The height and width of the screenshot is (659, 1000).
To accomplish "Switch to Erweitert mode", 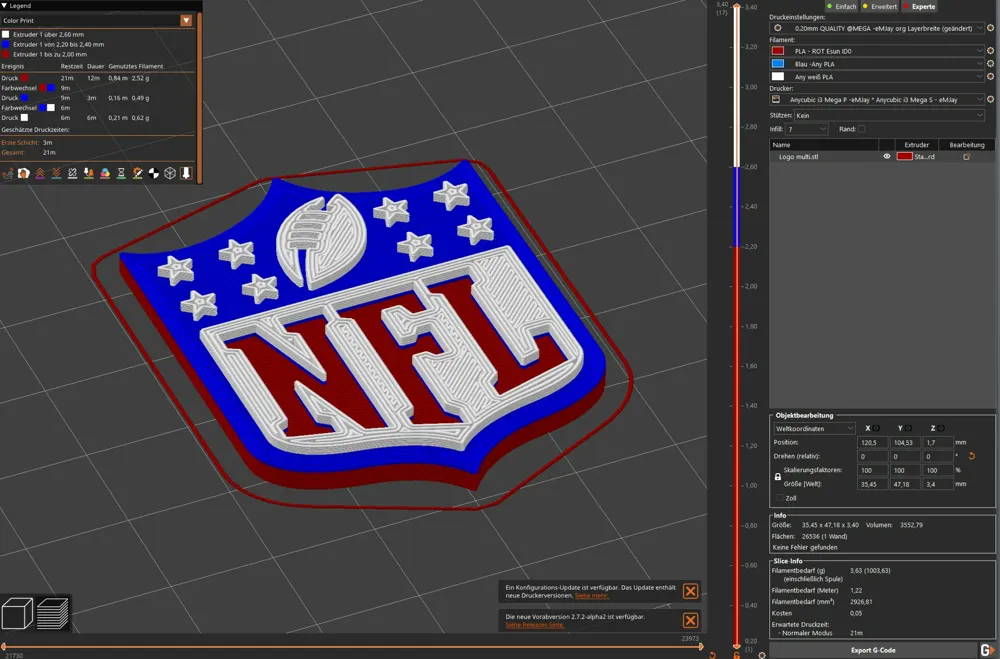I will [884, 7].
